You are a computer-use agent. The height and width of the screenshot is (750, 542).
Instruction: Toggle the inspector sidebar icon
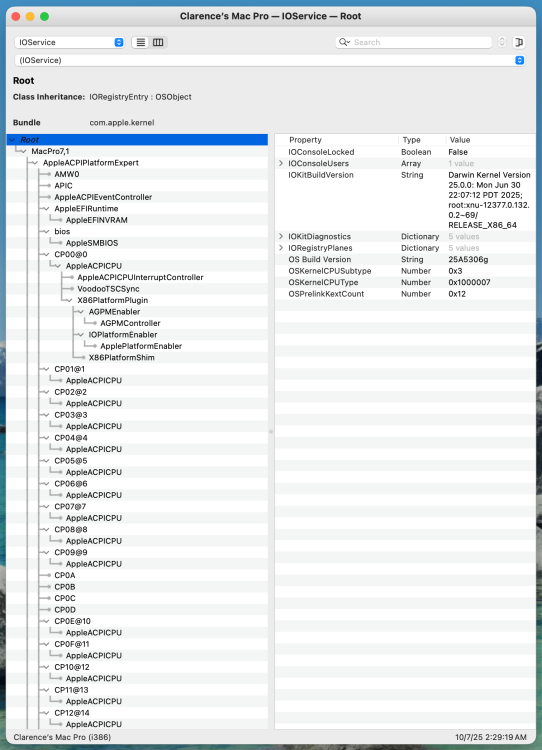519,42
